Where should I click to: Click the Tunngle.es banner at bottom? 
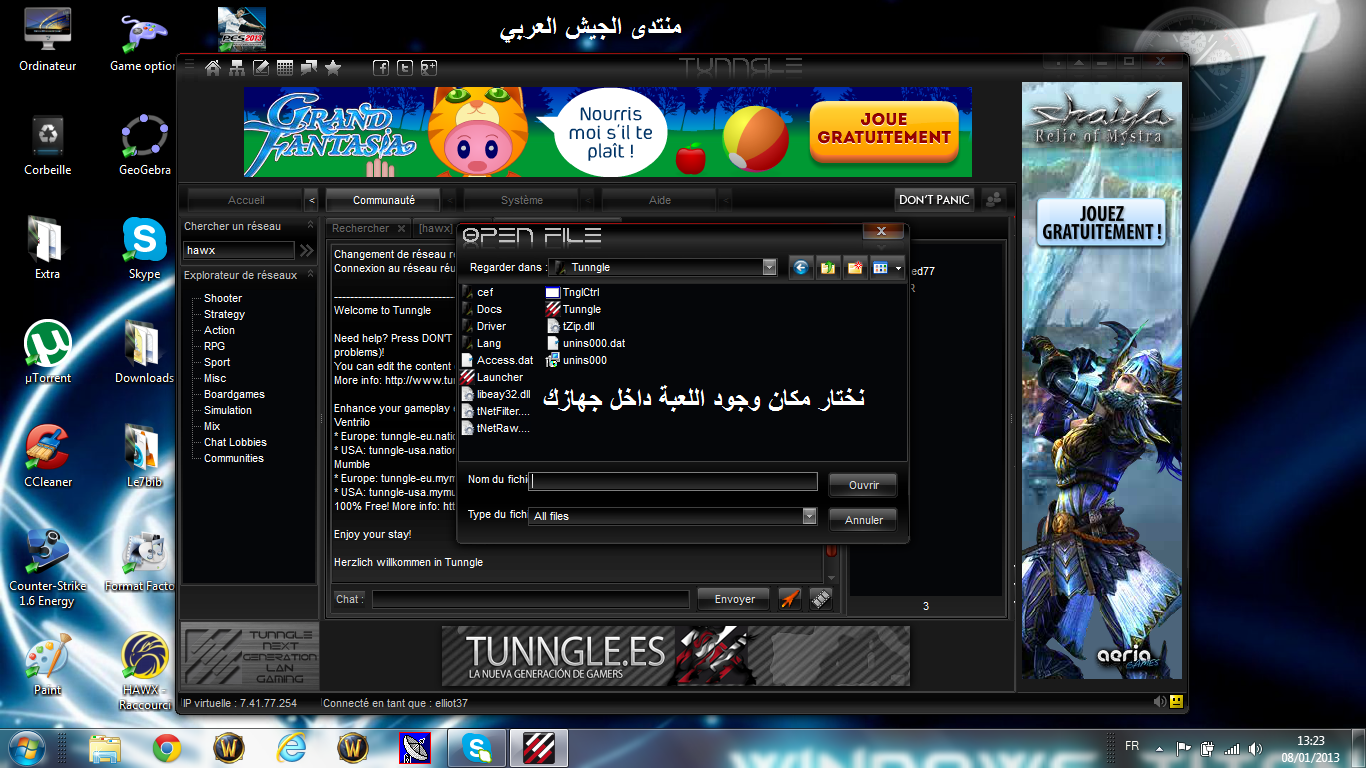pyautogui.click(x=676, y=656)
